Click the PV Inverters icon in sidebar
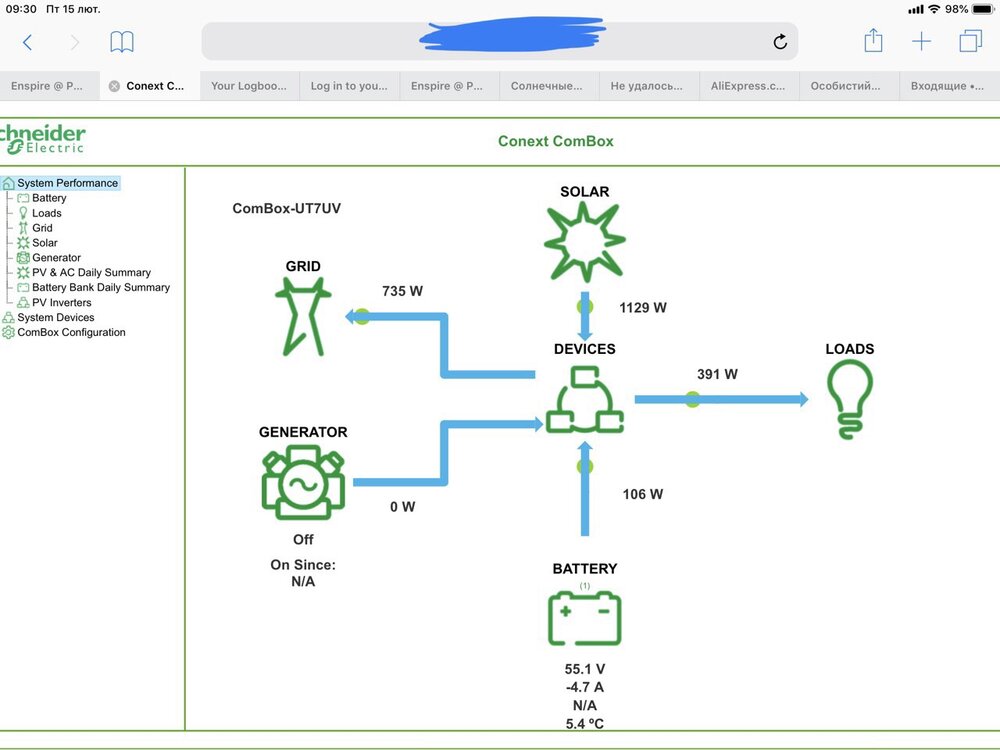The height and width of the screenshot is (750, 1000). 23,302
